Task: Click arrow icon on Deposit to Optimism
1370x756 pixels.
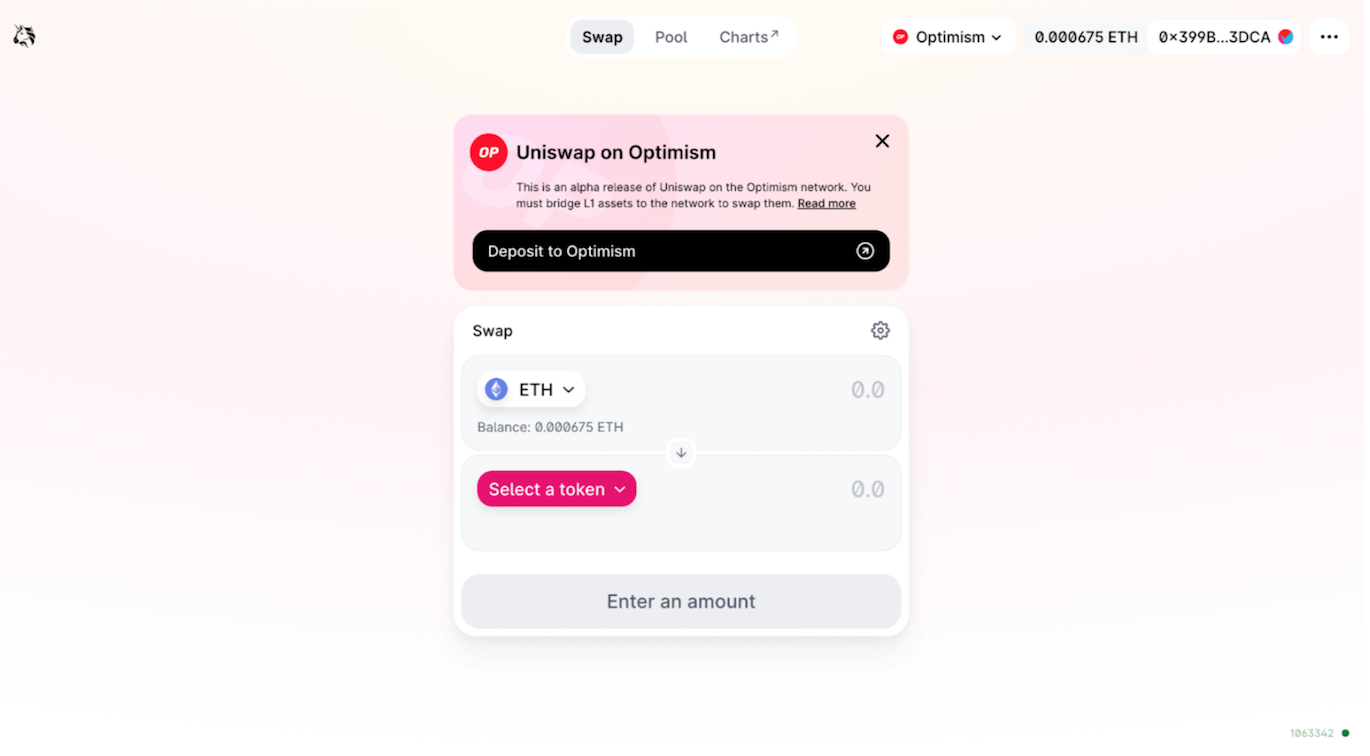Action: coord(865,251)
